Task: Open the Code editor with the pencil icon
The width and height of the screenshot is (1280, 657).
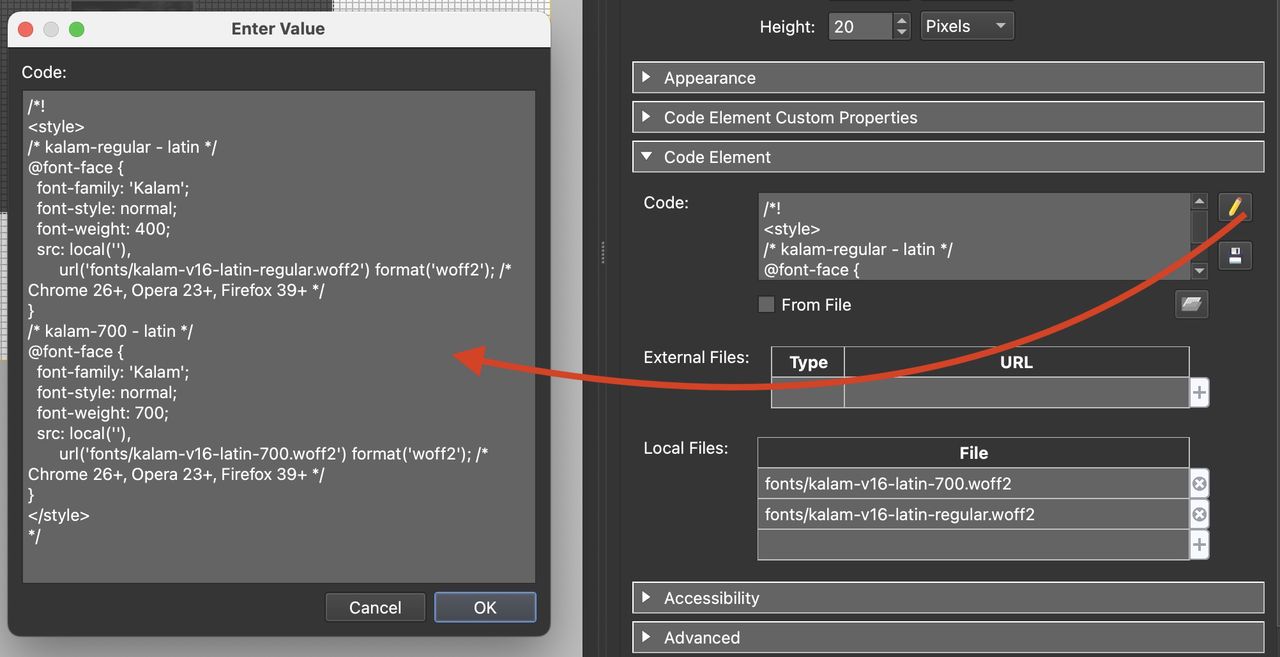Action: (1235, 207)
